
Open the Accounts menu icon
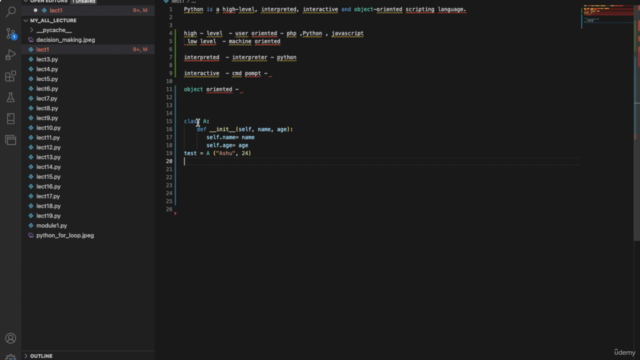[11, 338]
